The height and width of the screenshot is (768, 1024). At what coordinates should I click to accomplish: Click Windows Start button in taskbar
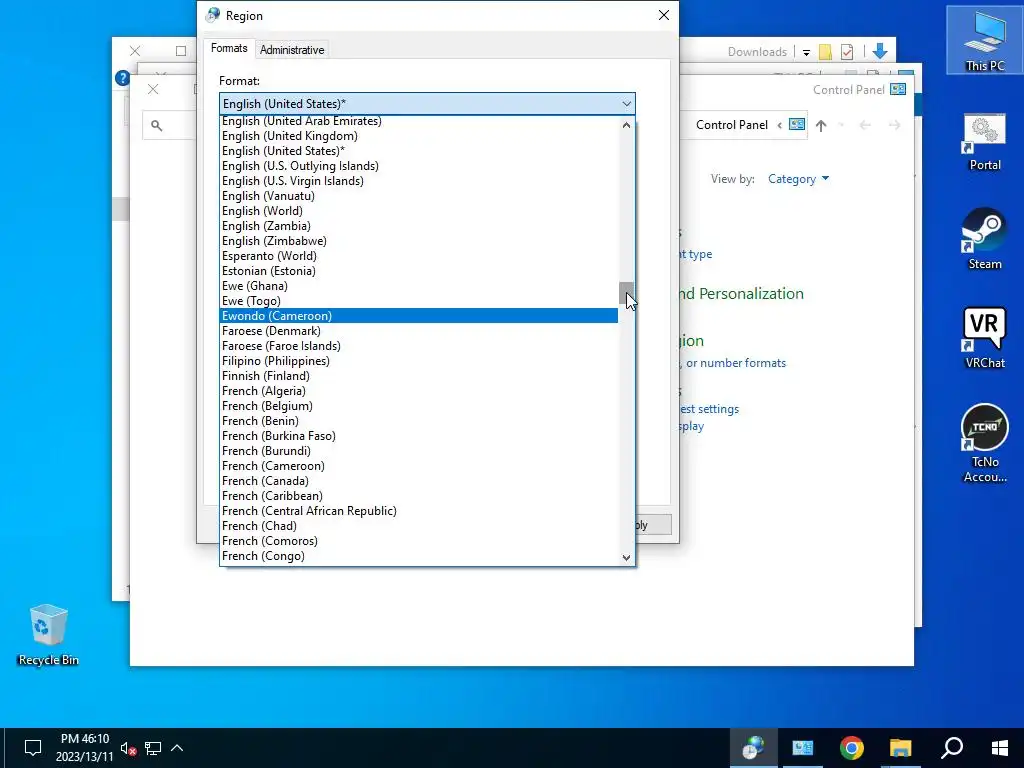tap(999, 748)
